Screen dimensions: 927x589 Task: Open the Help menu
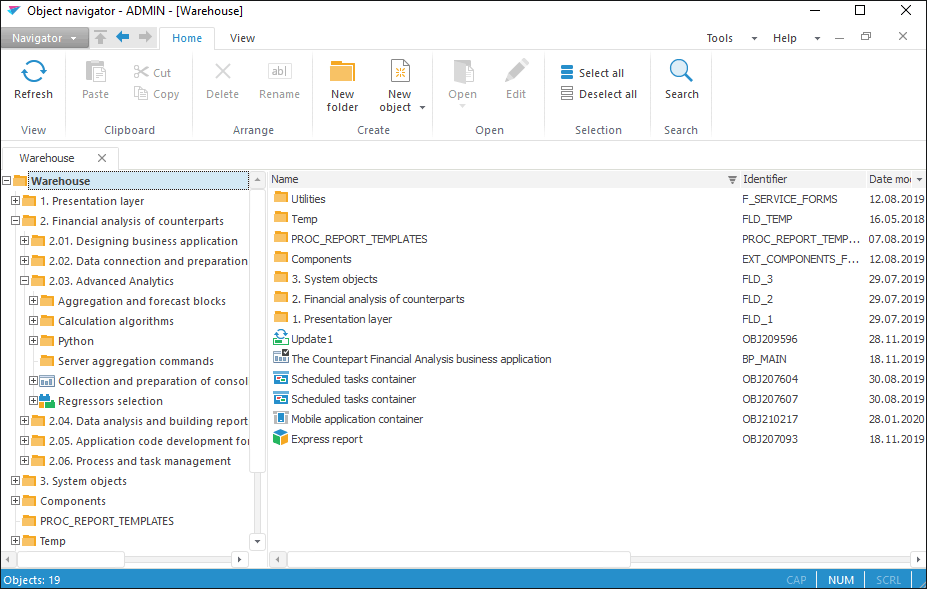tap(785, 38)
